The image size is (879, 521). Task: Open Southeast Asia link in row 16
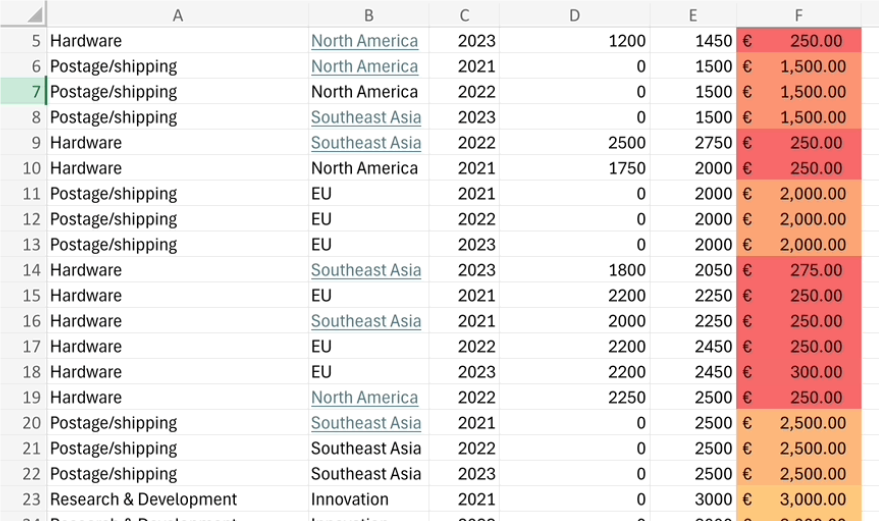click(x=366, y=321)
